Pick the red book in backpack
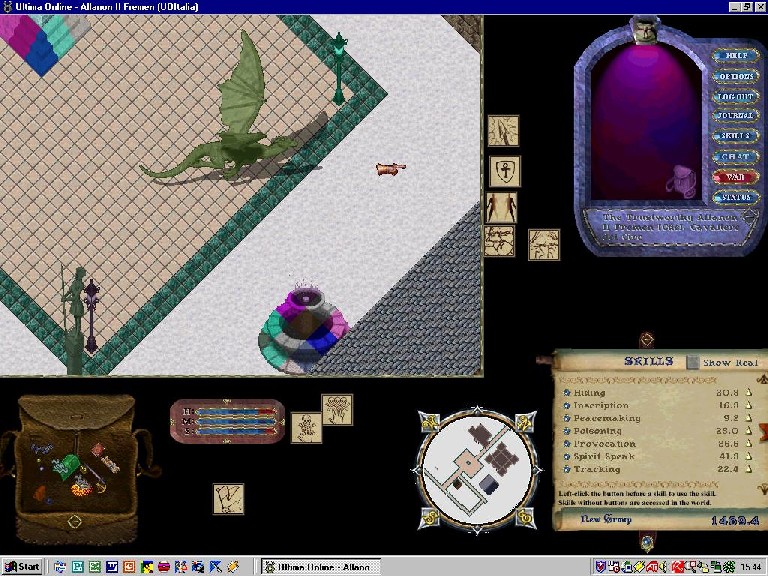Viewport: 768px width, 576px height. (98, 450)
